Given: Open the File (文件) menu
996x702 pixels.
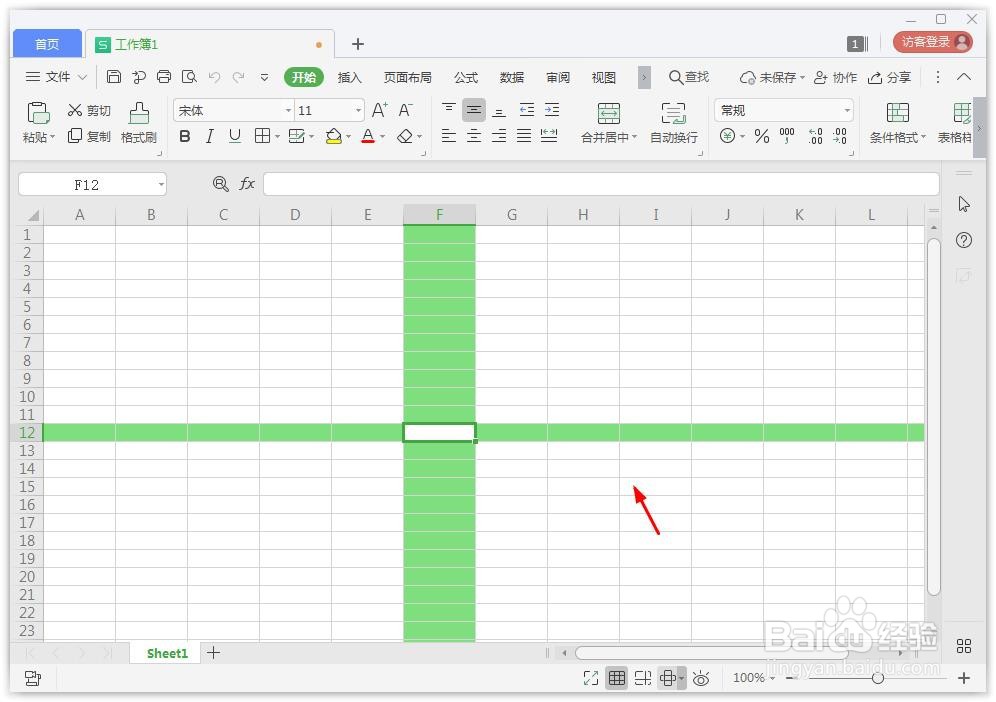Looking at the screenshot, I should (56, 77).
